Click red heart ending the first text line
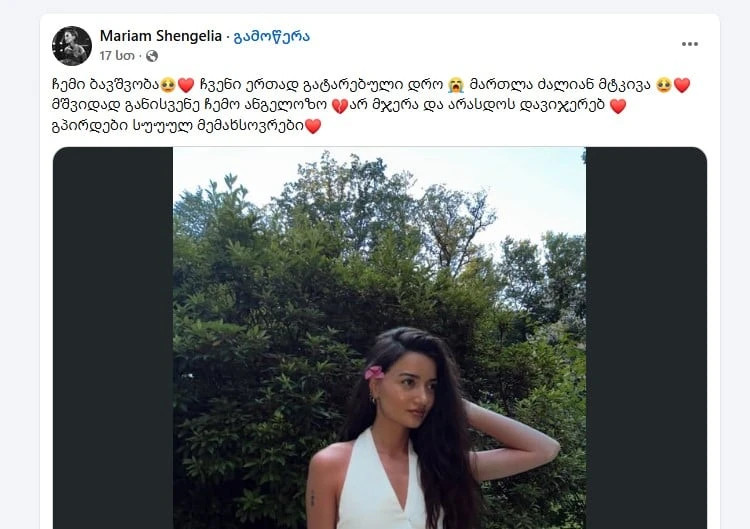The image size is (750, 529). [x=682, y=85]
